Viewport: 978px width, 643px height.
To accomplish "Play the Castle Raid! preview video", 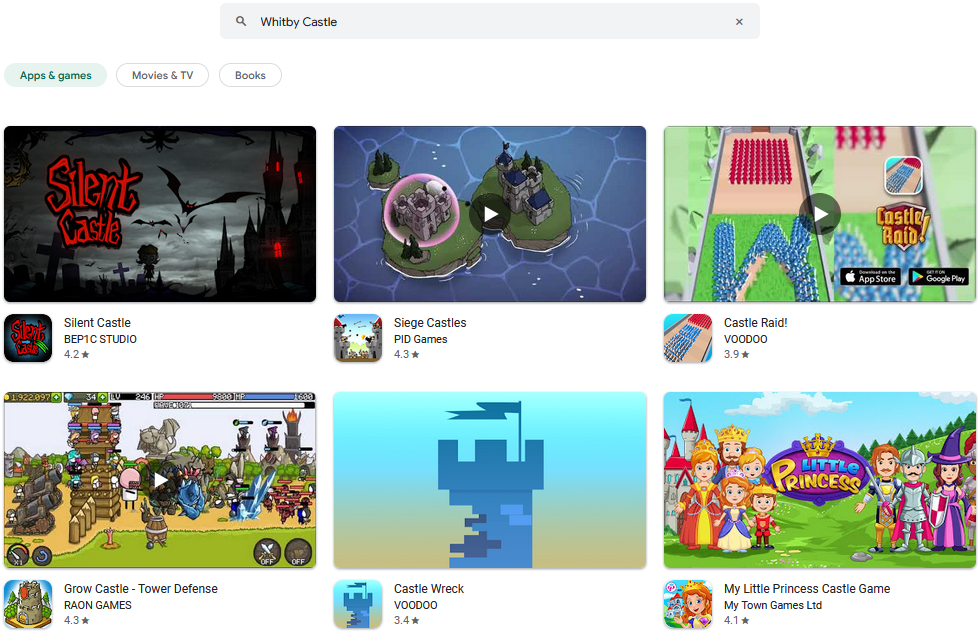I will tap(820, 214).
